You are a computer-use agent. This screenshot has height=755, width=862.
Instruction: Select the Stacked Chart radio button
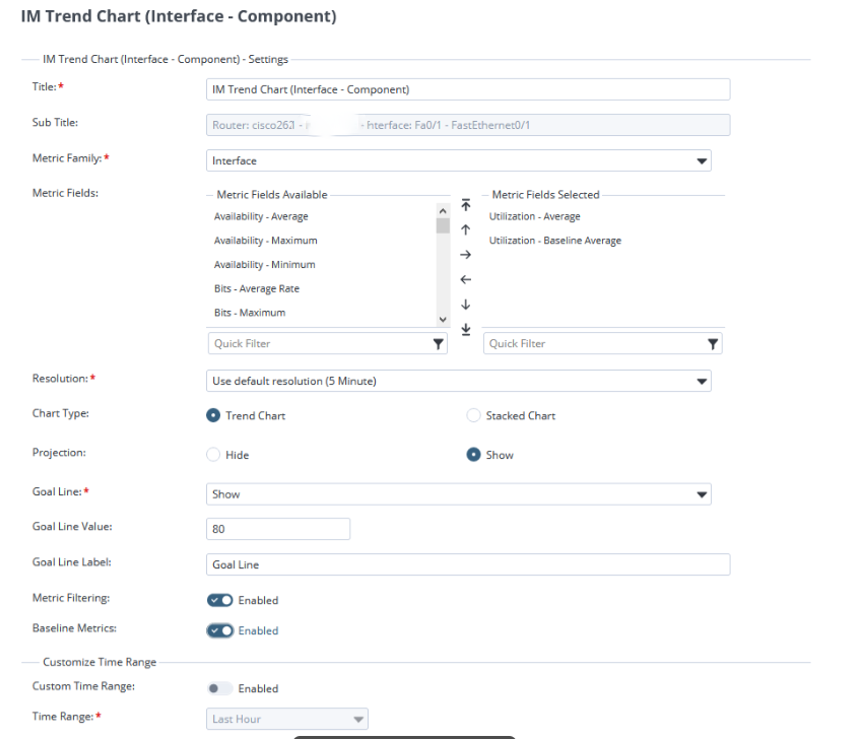[x=474, y=416]
